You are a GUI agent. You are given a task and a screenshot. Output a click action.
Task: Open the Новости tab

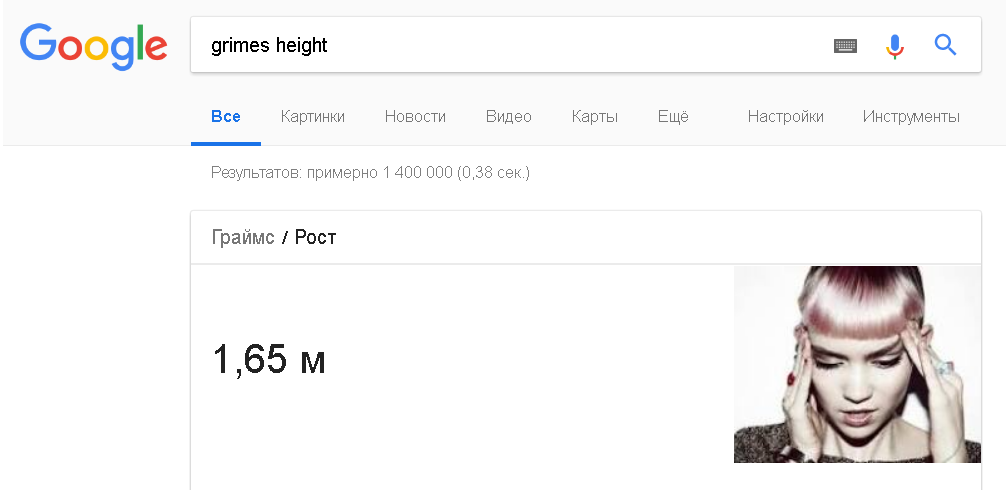click(x=415, y=117)
